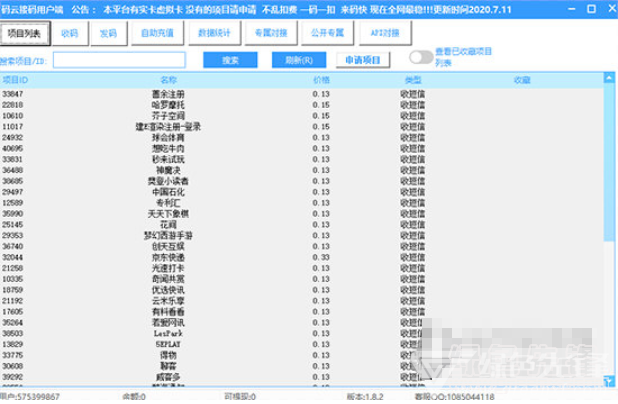The image size is (618, 404).
Task: Select the 中国石化 project row
Action: click(x=302, y=192)
